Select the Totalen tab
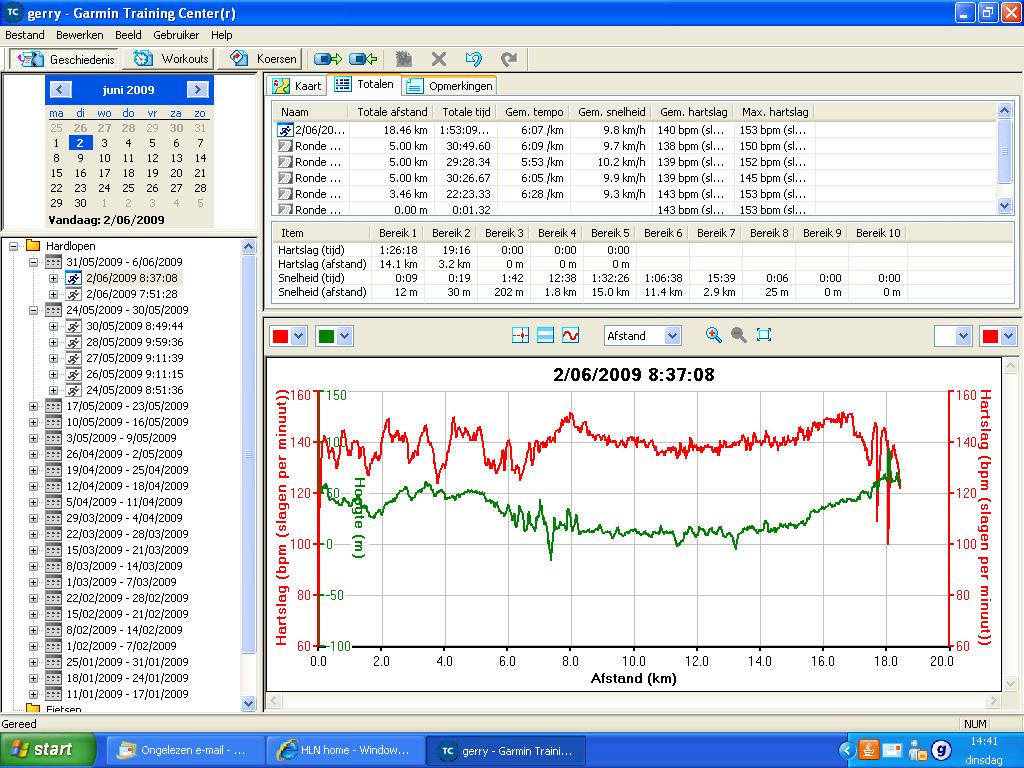Screen dimensions: 1024x768 point(364,84)
